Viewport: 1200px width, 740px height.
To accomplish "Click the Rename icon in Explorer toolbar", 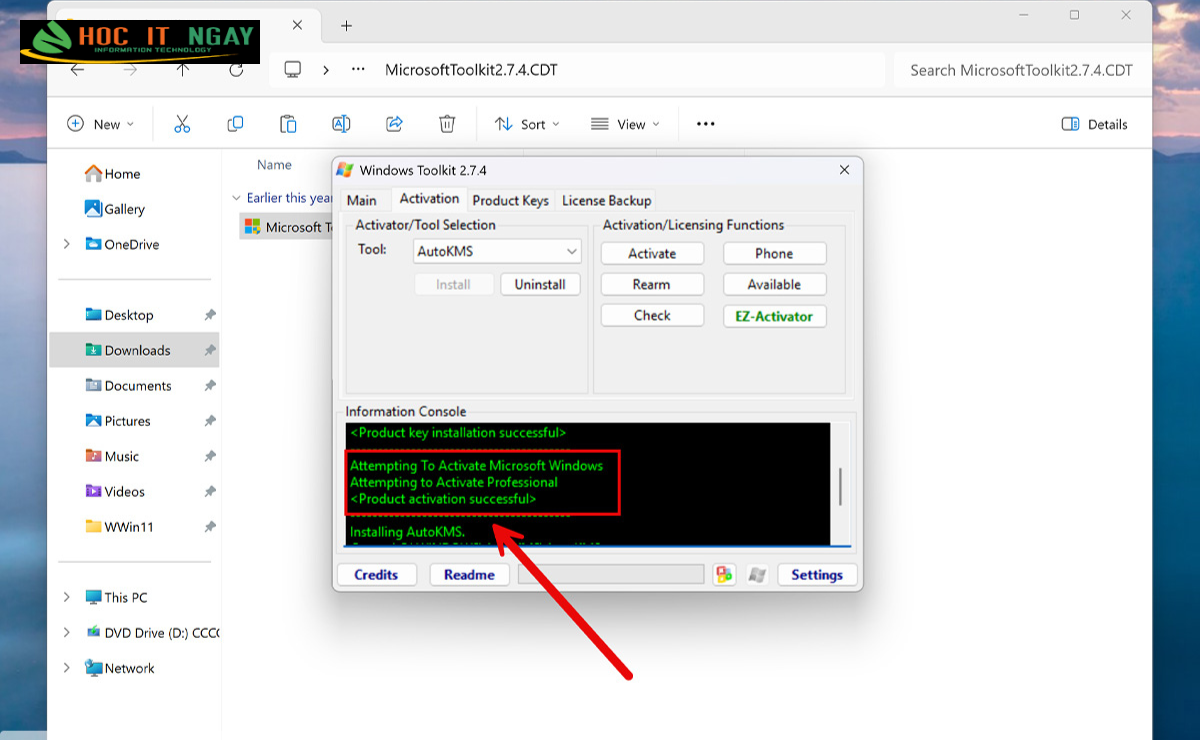I will click(341, 124).
